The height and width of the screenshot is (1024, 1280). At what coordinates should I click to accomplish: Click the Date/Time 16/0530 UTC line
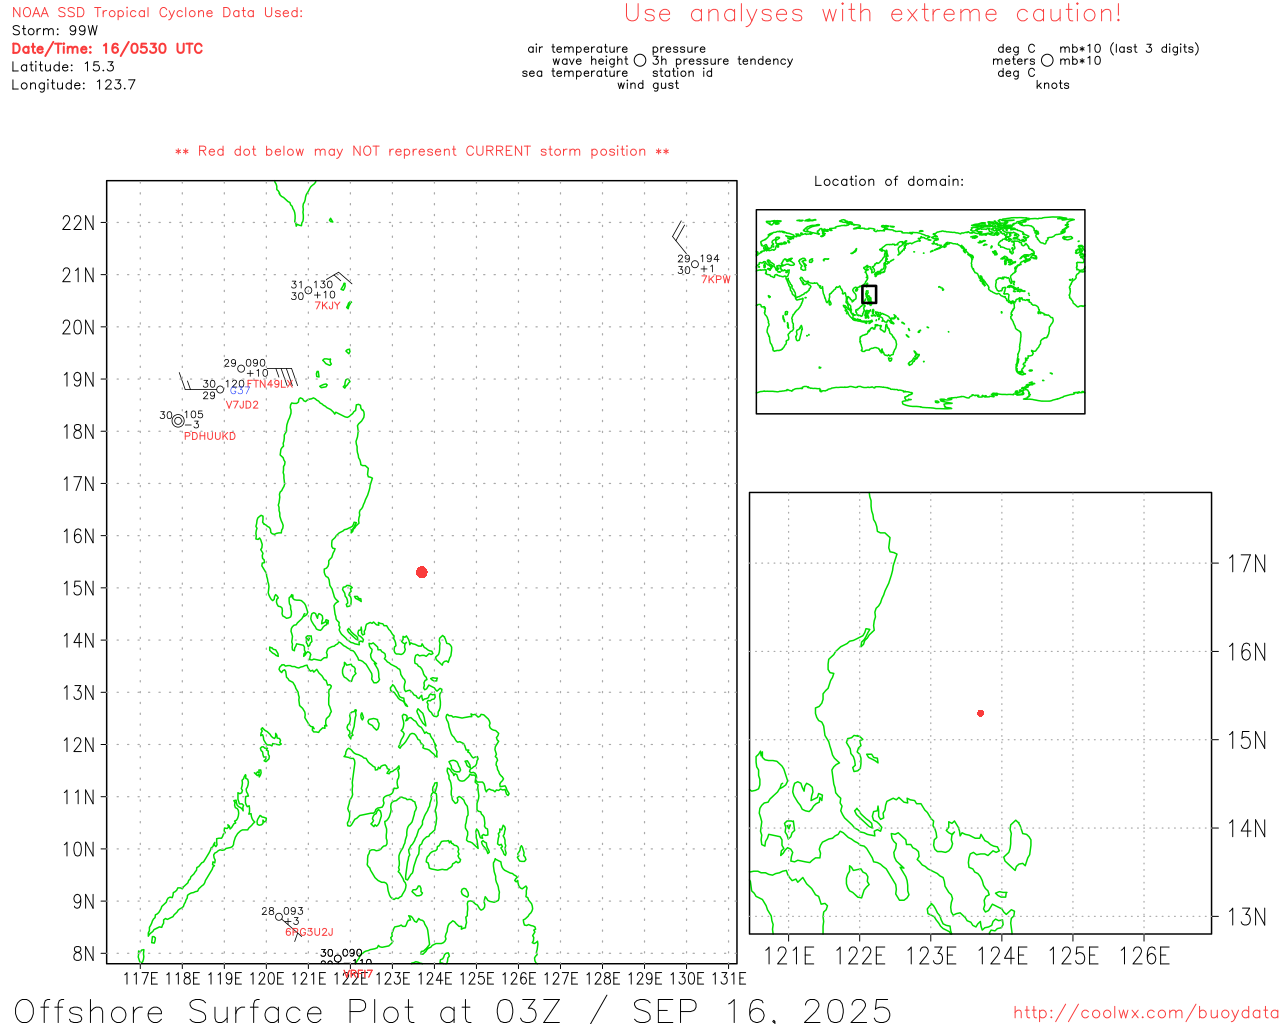tap(107, 49)
